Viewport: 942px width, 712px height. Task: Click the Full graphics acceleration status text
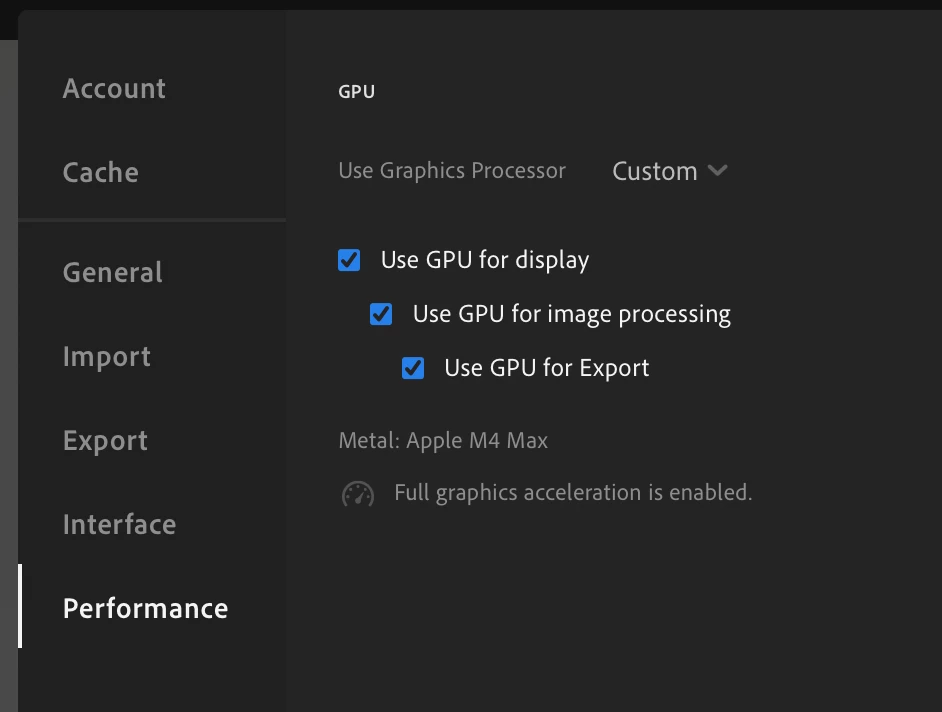(572, 493)
